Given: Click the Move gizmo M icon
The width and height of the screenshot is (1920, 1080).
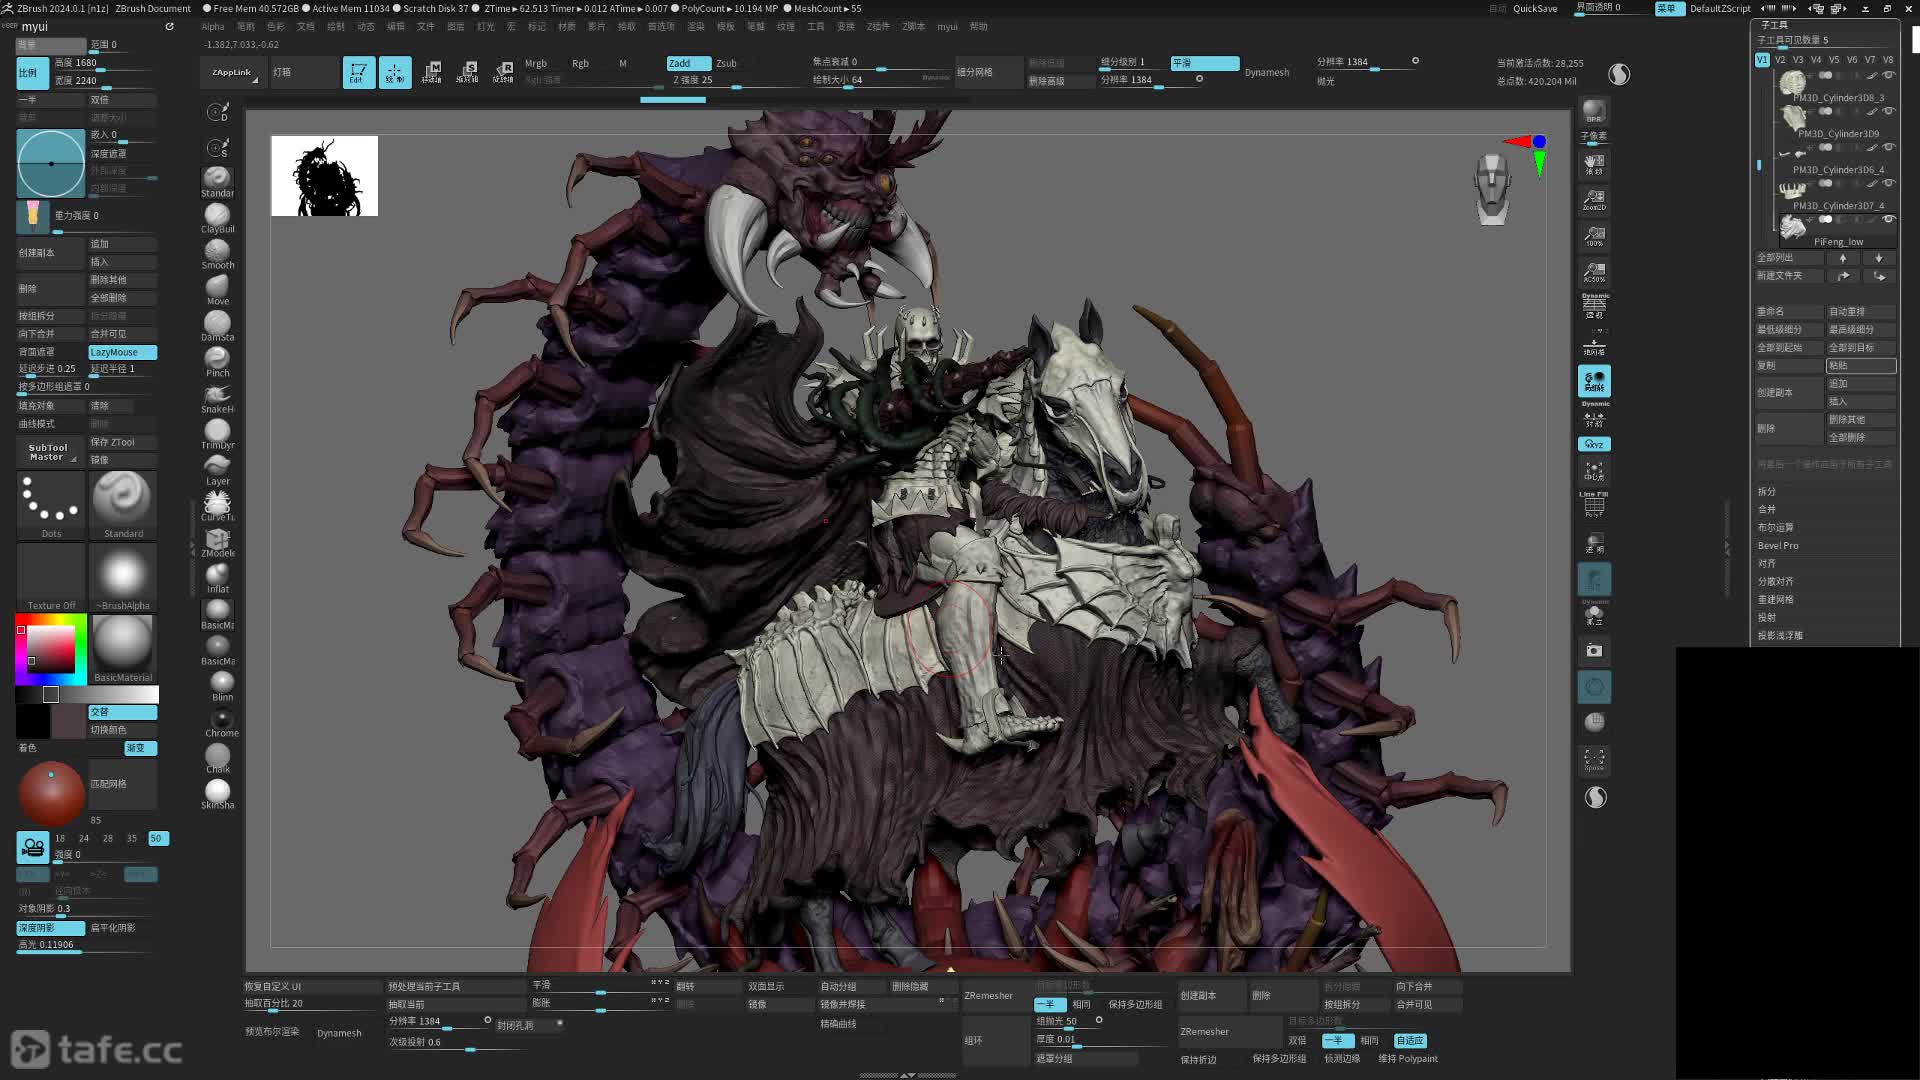Looking at the screenshot, I should point(432,72).
